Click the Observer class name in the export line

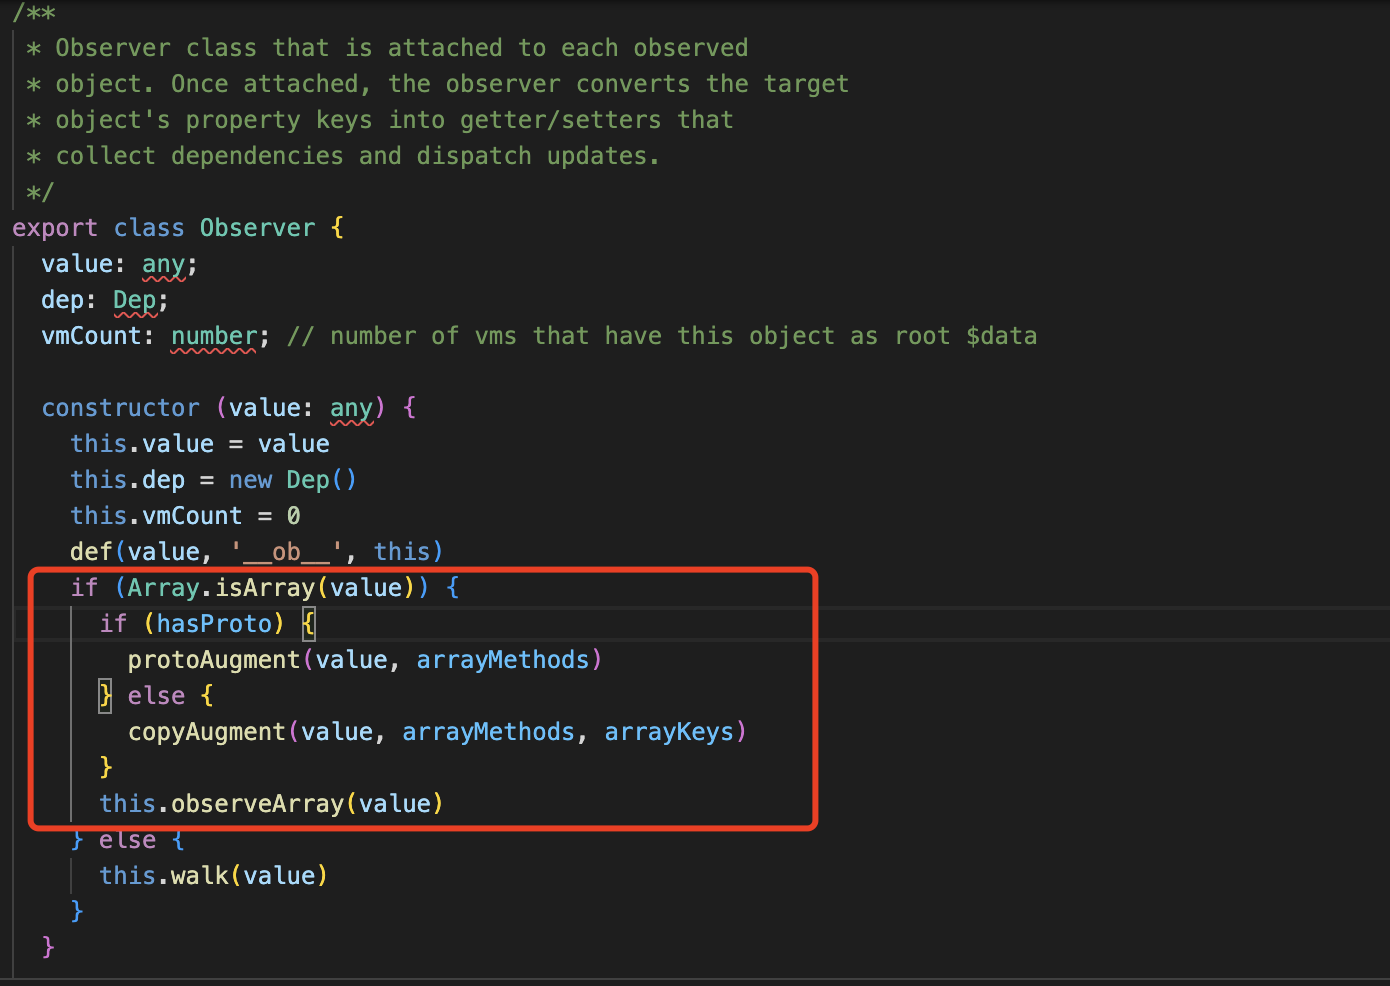[257, 228]
